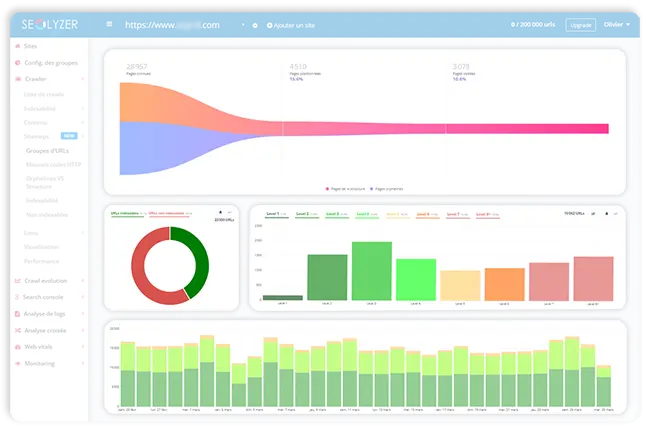Click the levels chart's more-options icon
This screenshot has height=432, width=650.
click(616, 214)
